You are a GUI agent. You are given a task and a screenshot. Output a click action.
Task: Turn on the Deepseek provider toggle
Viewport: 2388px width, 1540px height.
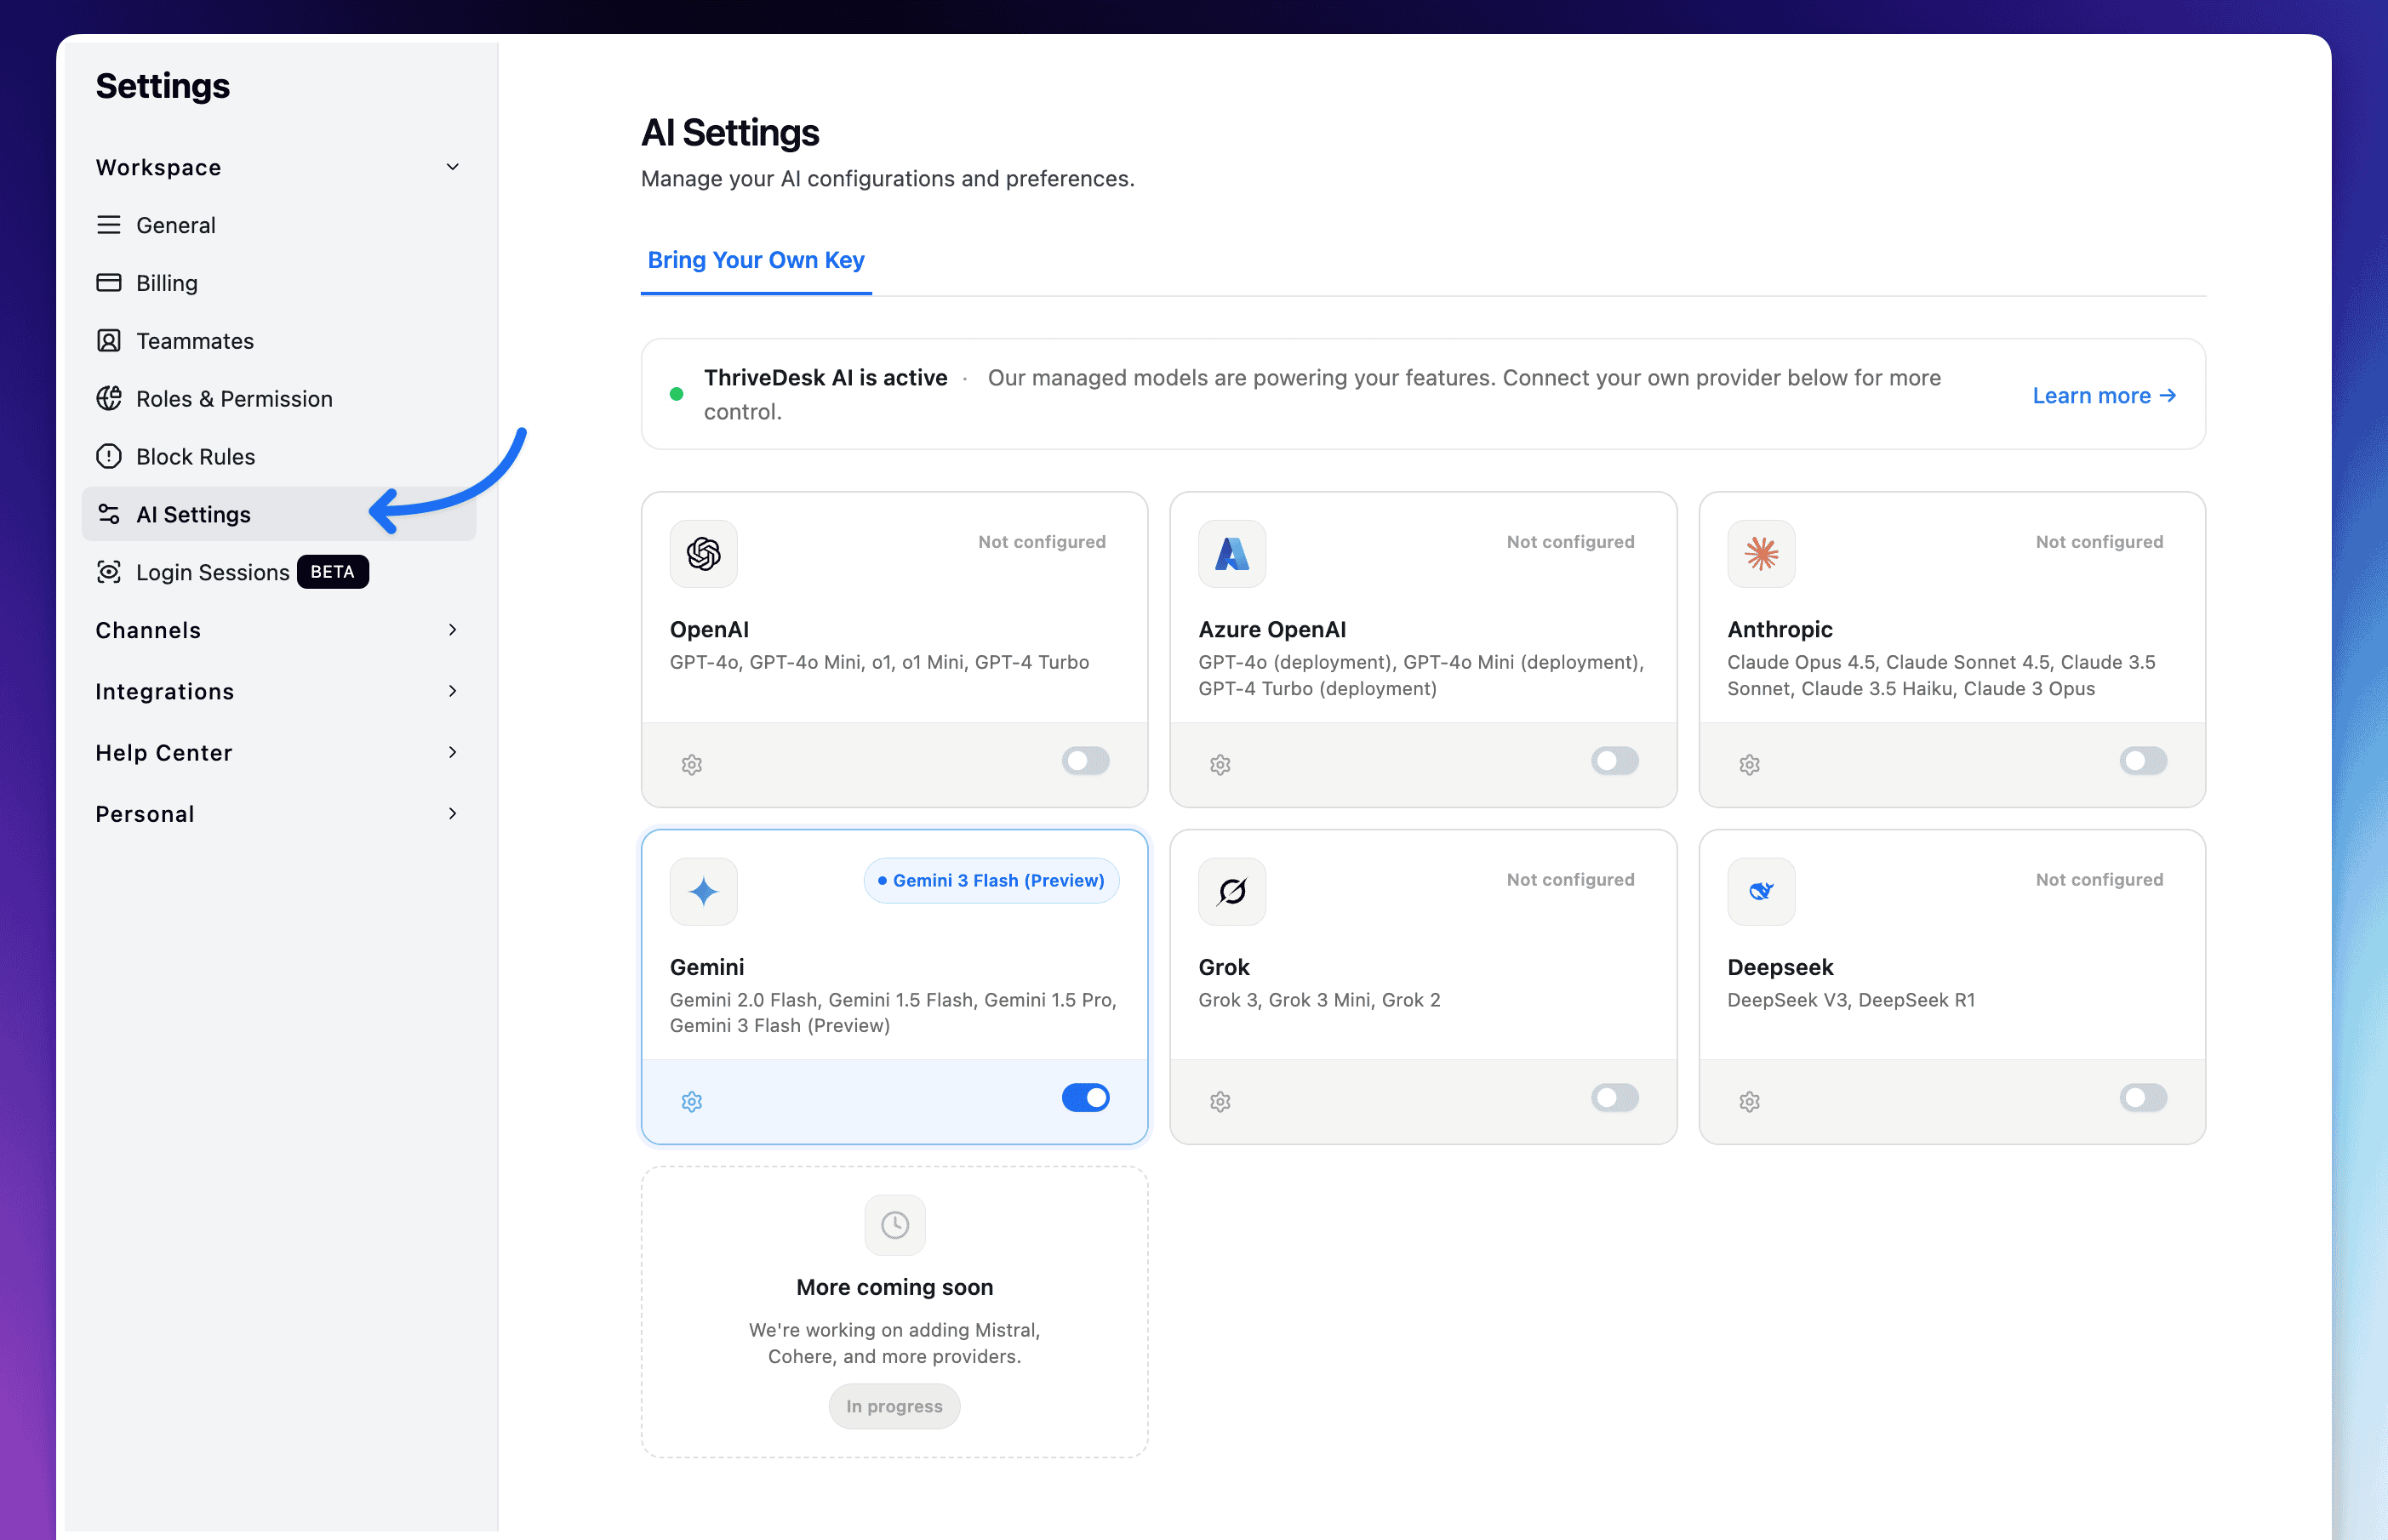[x=2143, y=1098]
